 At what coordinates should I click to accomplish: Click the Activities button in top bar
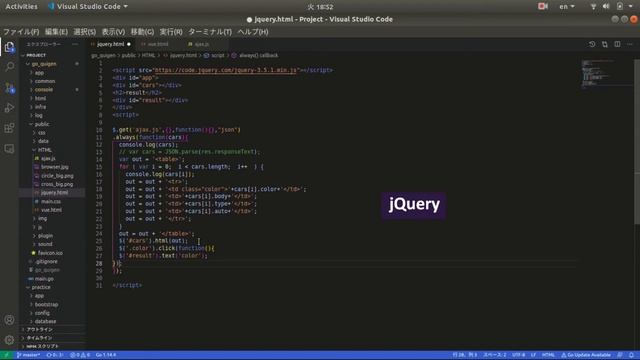[x=21, y=7]
